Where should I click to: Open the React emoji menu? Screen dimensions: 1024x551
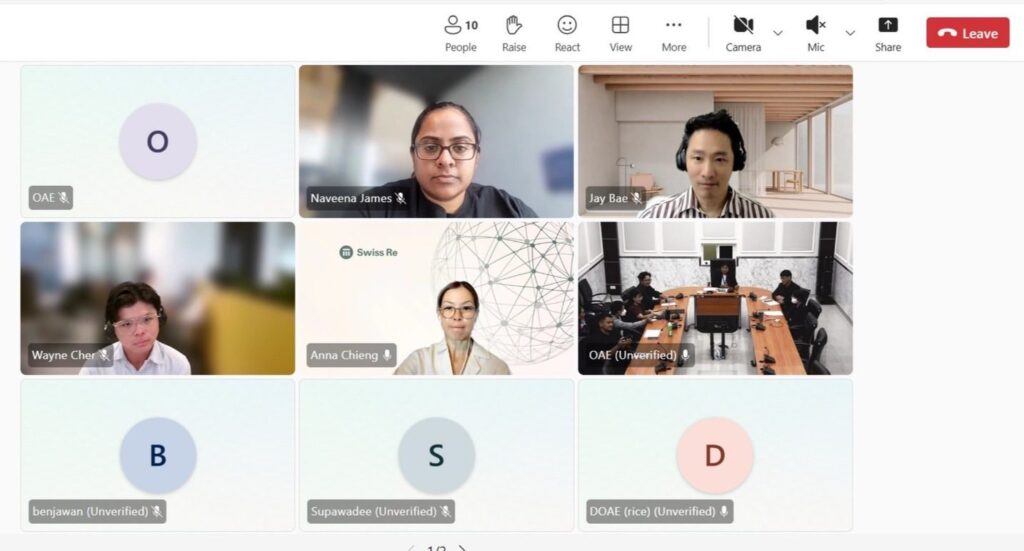[x=567, y=33]
